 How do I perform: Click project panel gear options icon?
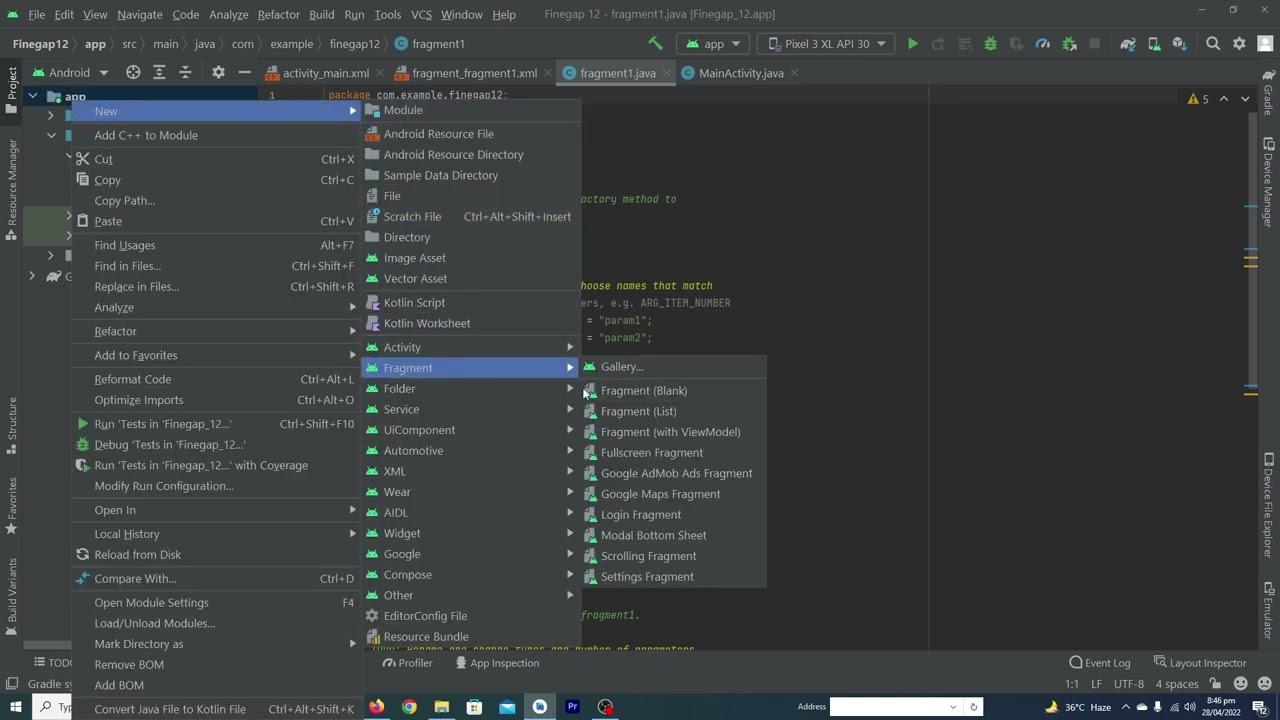(x=218, y=73)
